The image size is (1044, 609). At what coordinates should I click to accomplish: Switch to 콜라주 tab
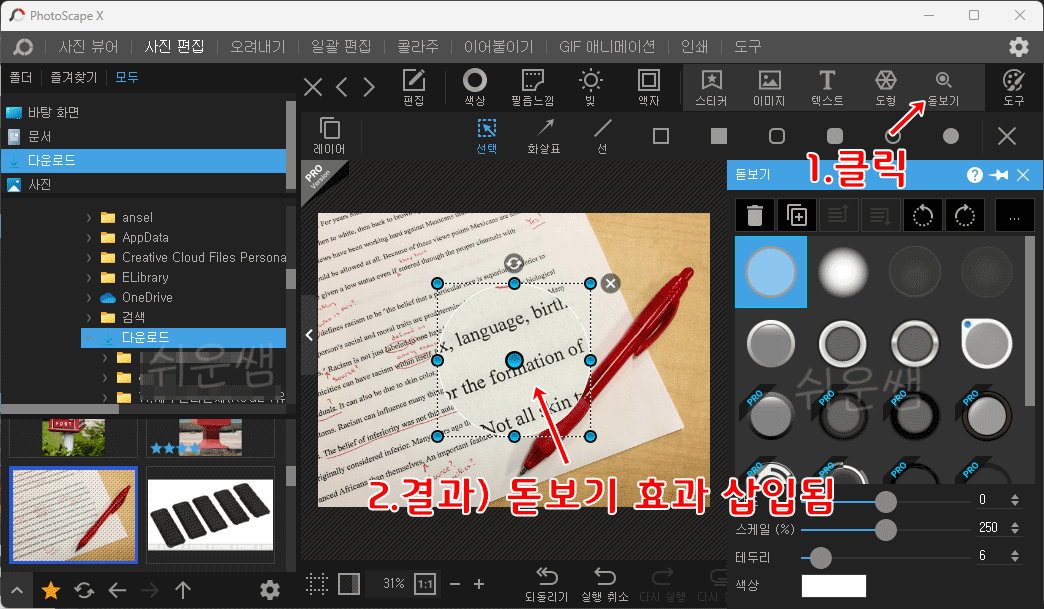coord(418,47)
